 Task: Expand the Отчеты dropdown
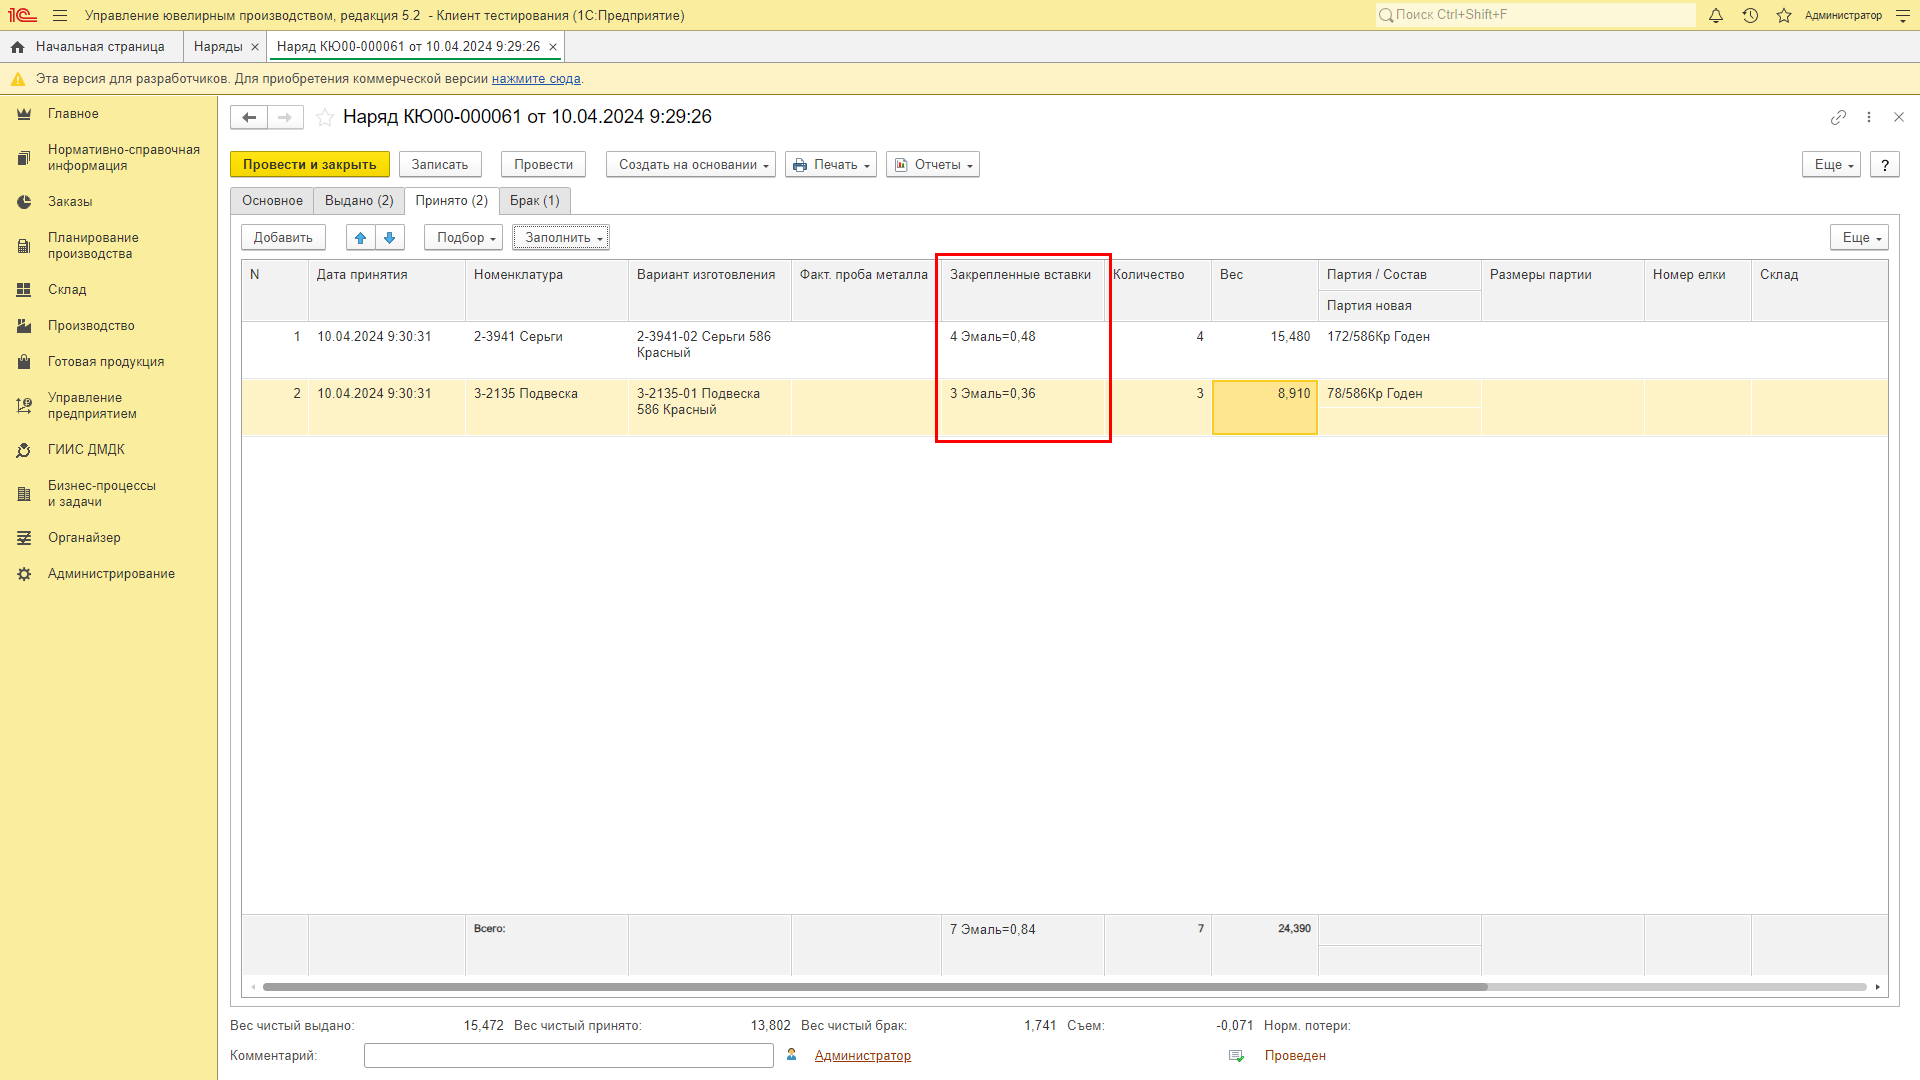coord(933,165)
